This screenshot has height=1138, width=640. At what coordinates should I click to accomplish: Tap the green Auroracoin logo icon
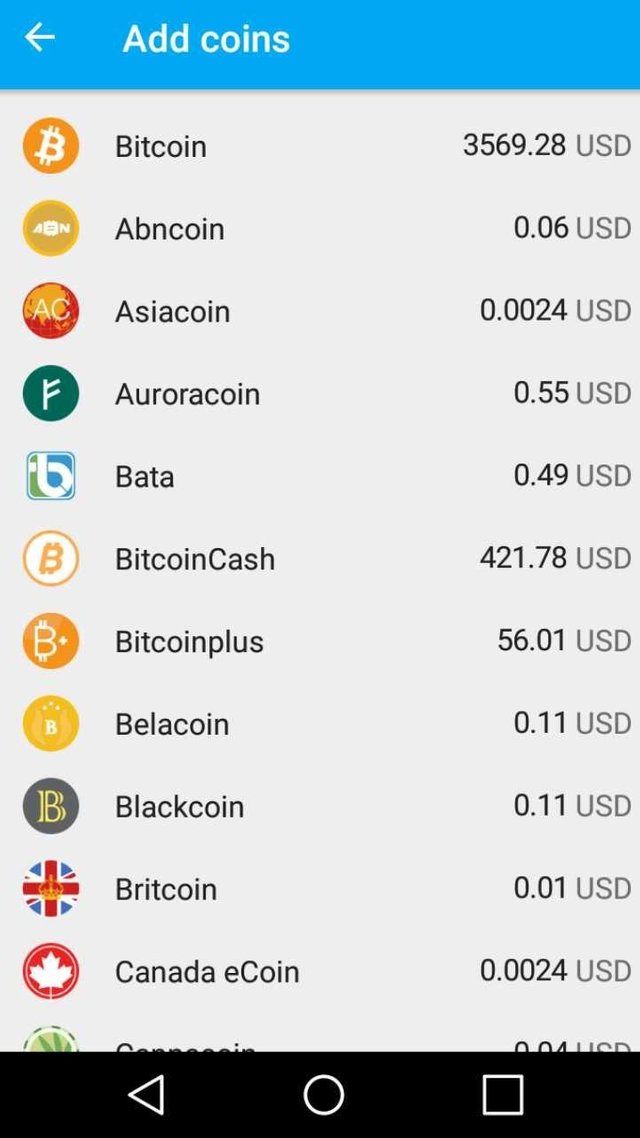pyautogui.click(x=51, y=393)
